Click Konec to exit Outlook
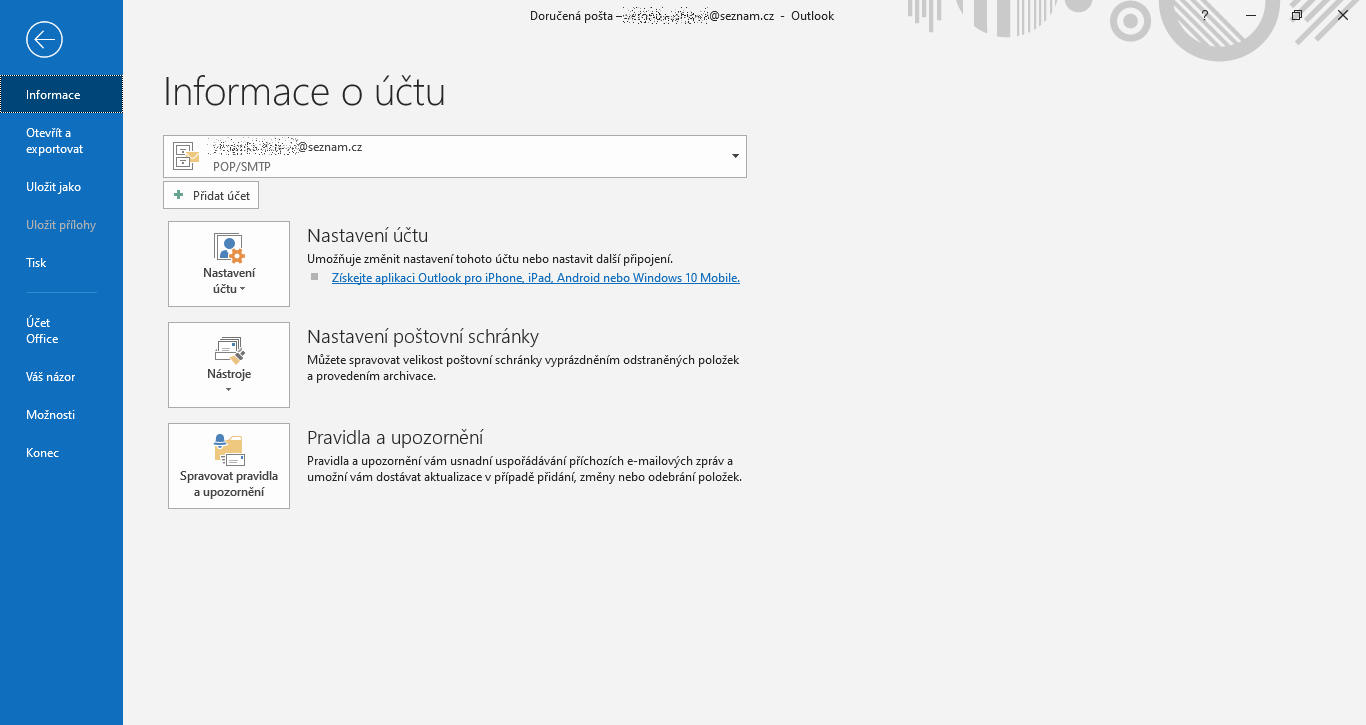Screen dimensions: 1366x725 [61, 453]
